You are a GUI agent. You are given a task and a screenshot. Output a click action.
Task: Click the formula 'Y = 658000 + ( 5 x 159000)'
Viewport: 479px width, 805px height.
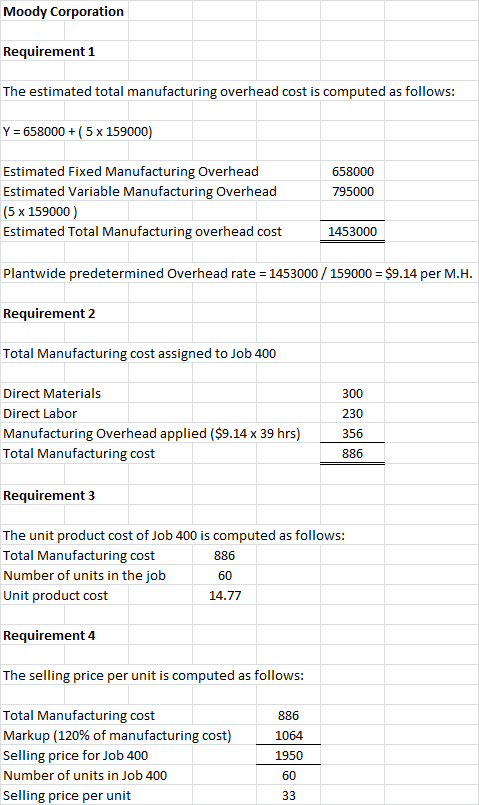[x=78, y=131]
